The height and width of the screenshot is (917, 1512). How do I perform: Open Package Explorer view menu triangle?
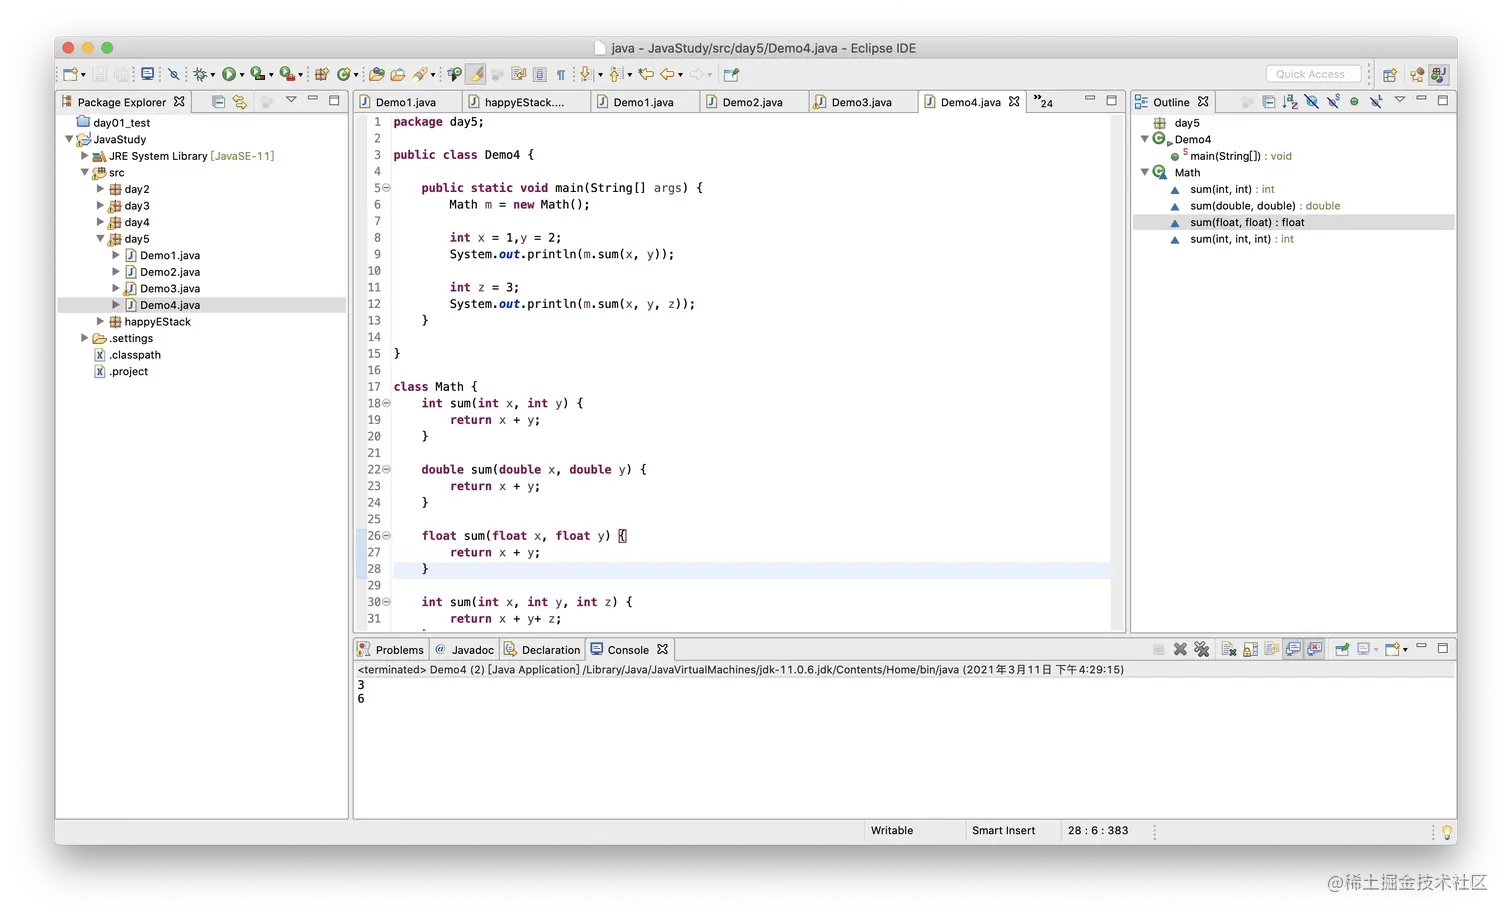(x=291, y=99)
